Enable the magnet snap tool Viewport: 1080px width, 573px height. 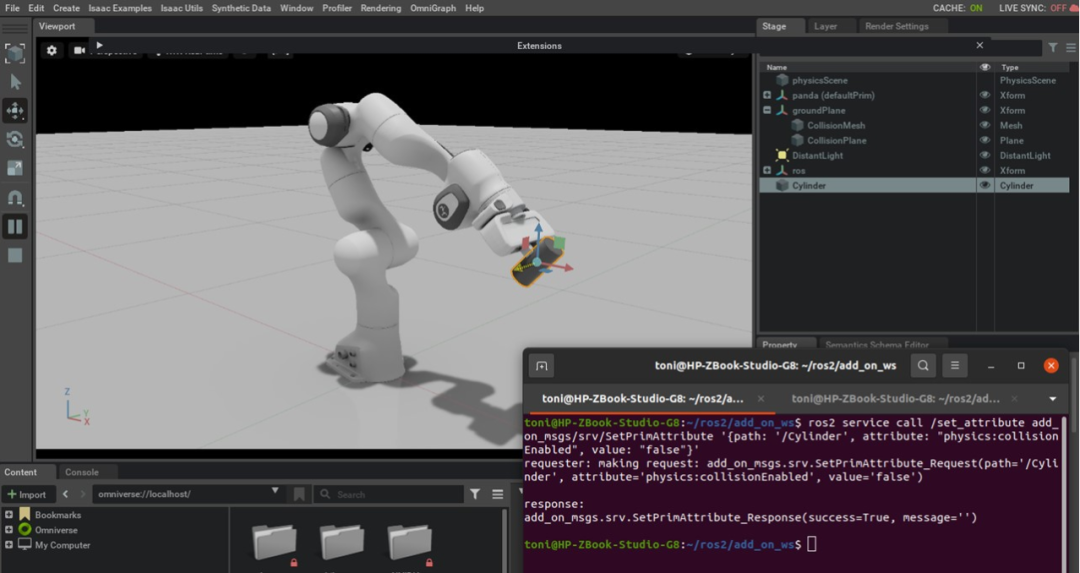coord(15,198)
